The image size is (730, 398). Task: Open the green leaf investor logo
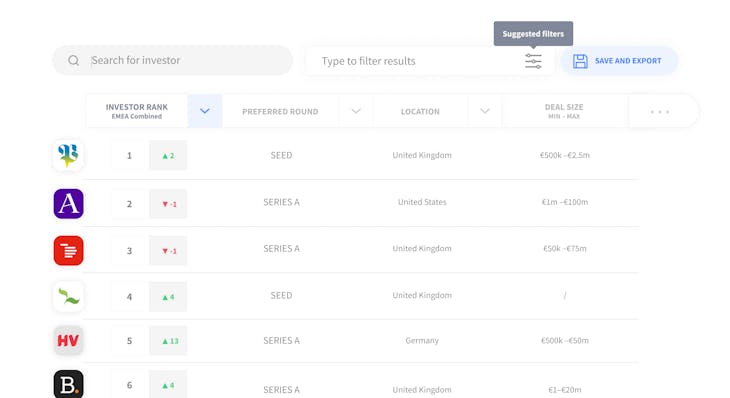coord(68,297)
